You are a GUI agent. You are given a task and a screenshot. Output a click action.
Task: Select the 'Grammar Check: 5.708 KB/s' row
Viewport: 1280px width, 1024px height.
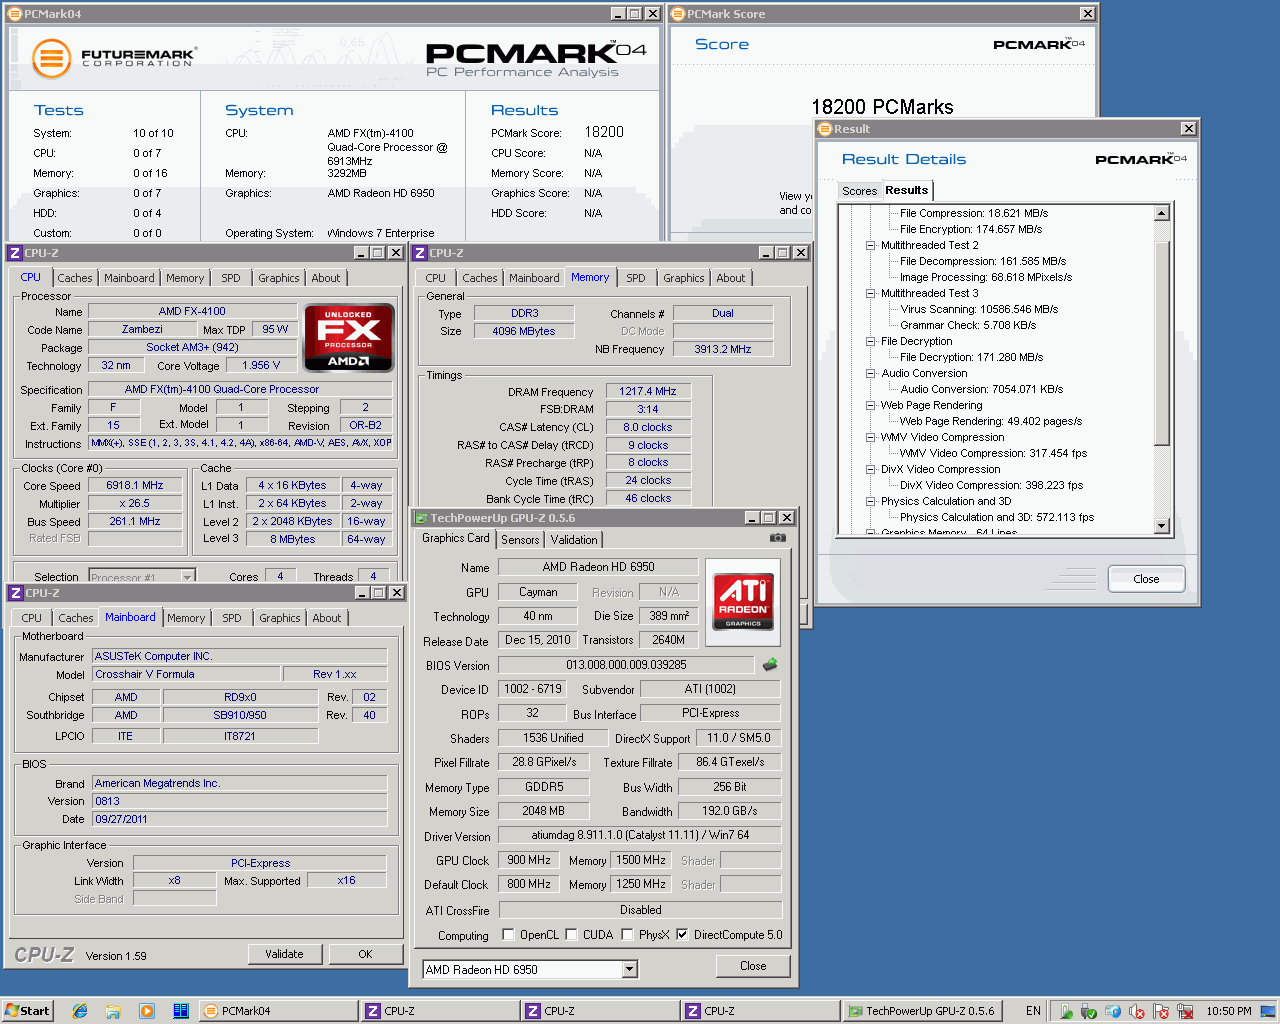[x=968, y=325]
